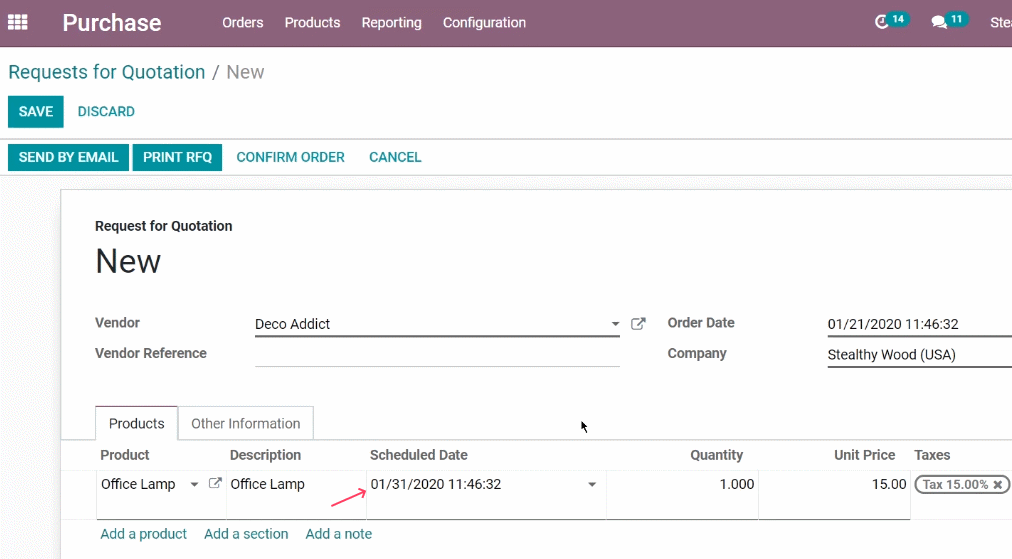The image size is (1012, 559).
Task: Go to Requests for Quotation breadcrumb
Action: (x=106, y=72)
